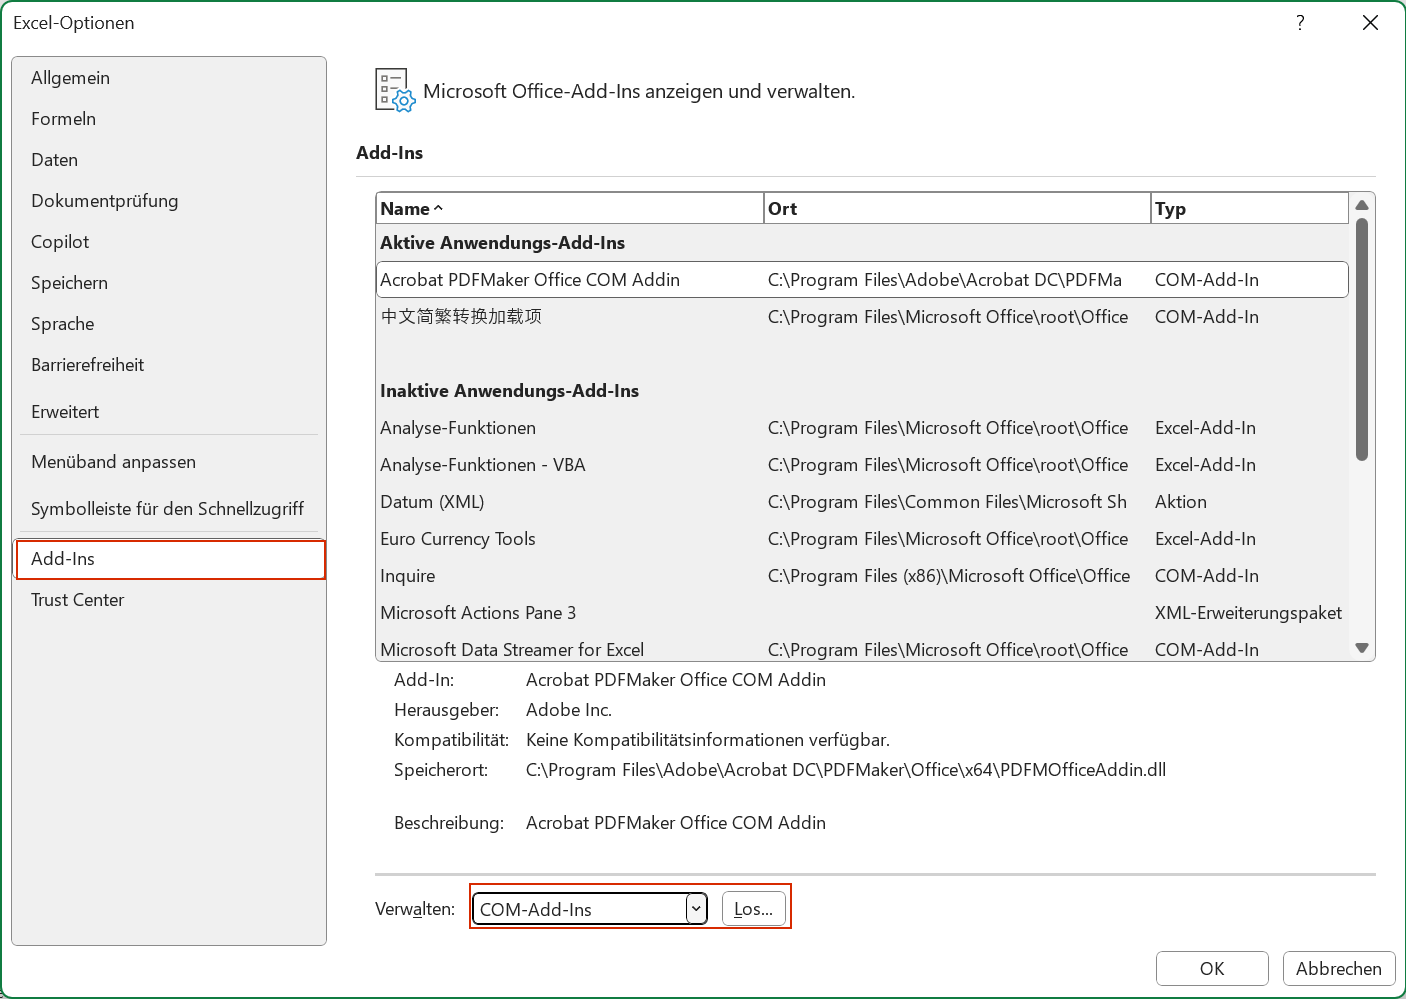Select the Euro Currency Tools add-in
The height and width of the screenshot is (999, 1406).
pos(458,539)
